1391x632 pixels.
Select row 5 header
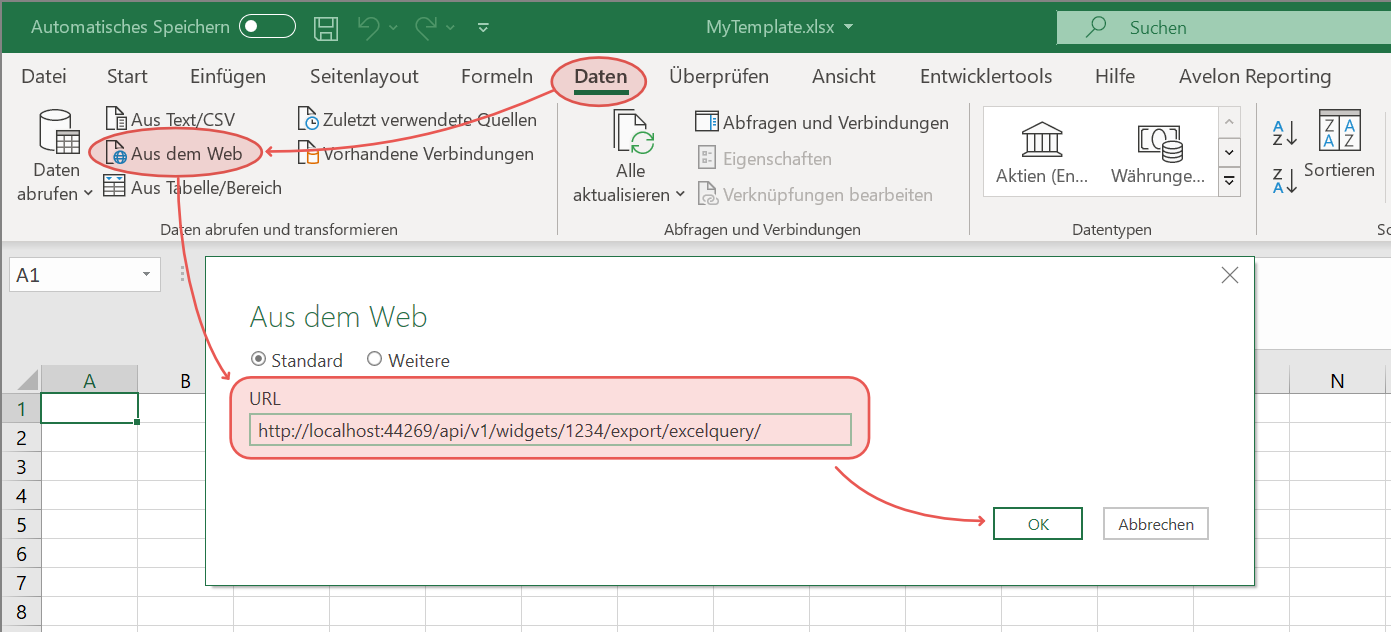[x=20, y=525]
